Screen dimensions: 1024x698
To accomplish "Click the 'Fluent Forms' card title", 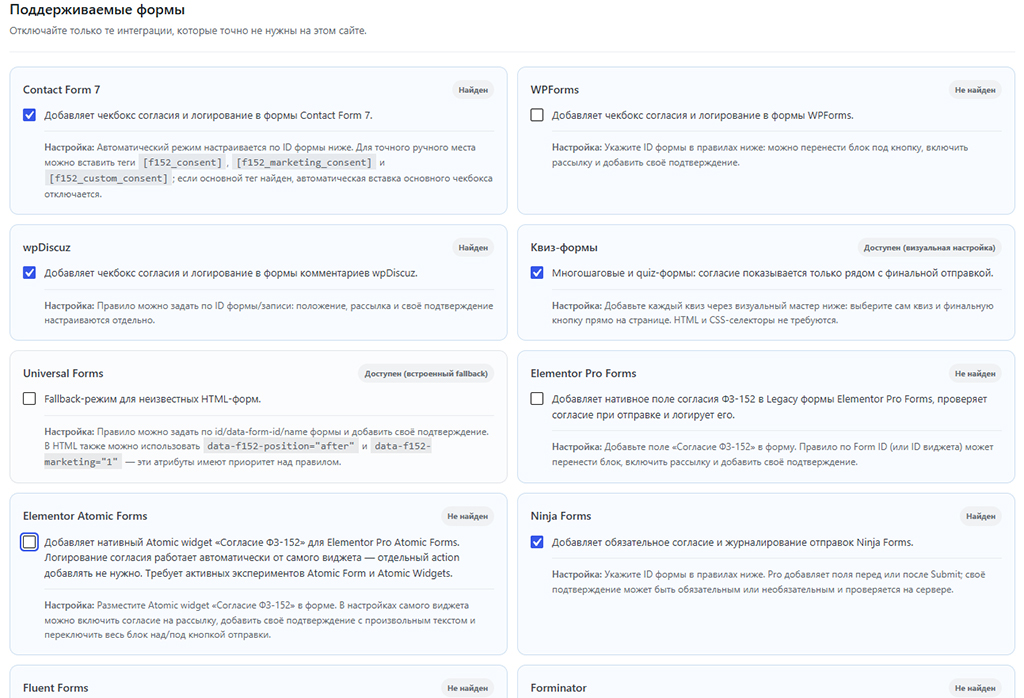I will click(56, 688).
